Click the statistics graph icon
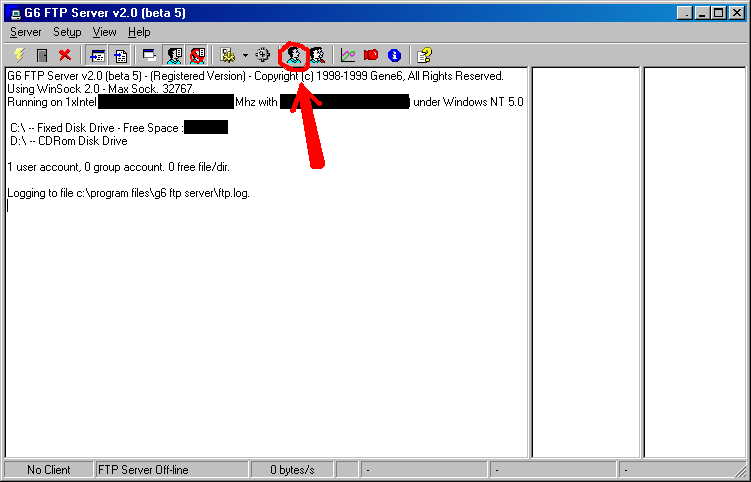The width and height of the screenshot is (751, 482). pos(348,55)
